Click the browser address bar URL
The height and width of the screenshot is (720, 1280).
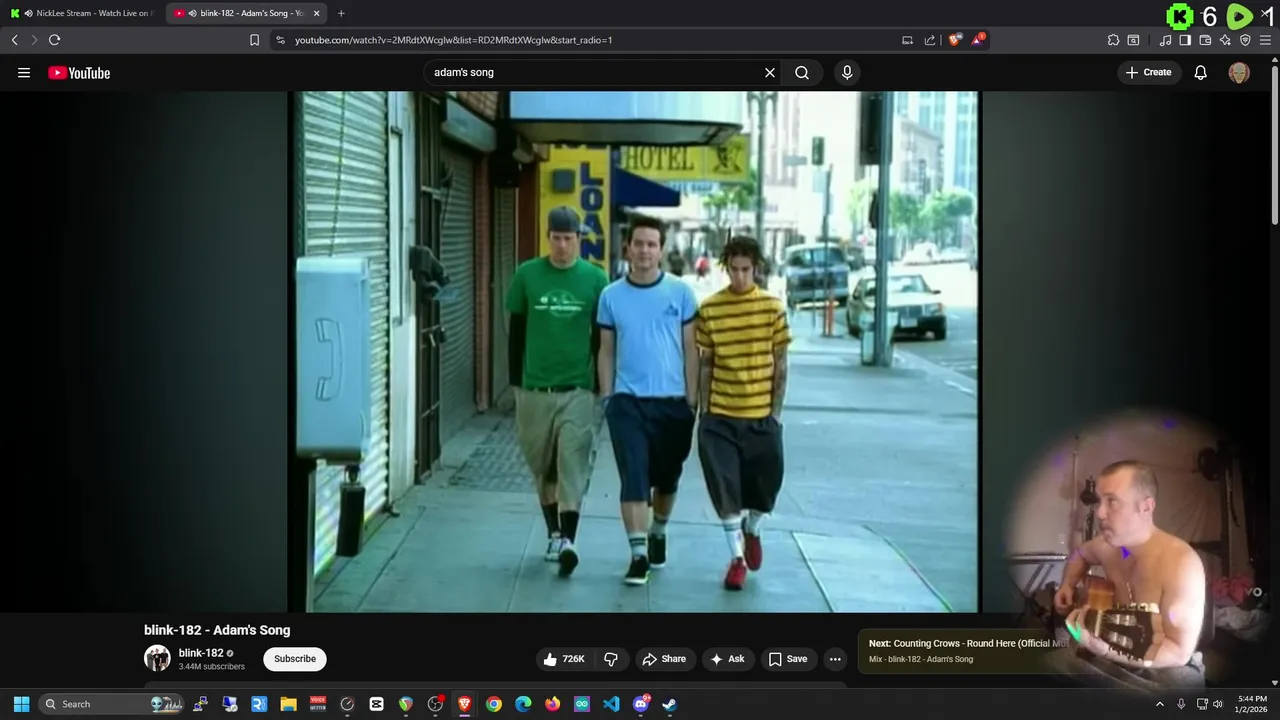pyautogui.click(x=453, y=40)
